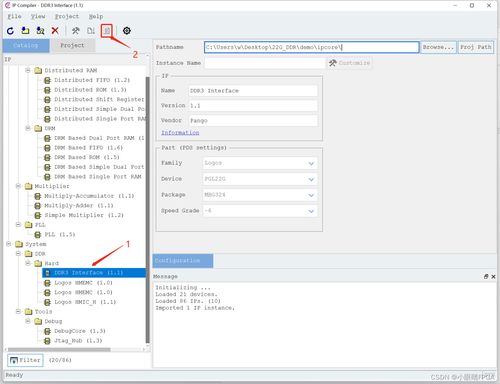Collapse the Tools tree node
The width and height of the screenshot is (500, 384).
pos(18,312)
